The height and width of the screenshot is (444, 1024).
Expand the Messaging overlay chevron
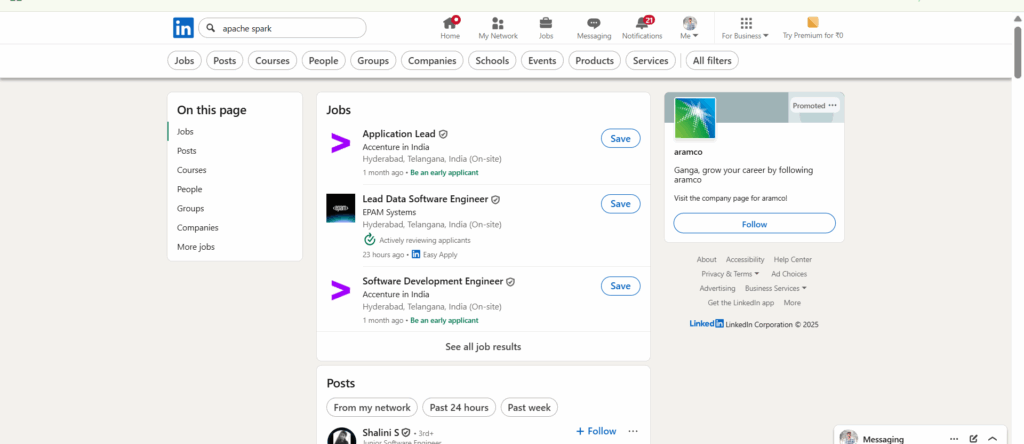coord(993,439)
